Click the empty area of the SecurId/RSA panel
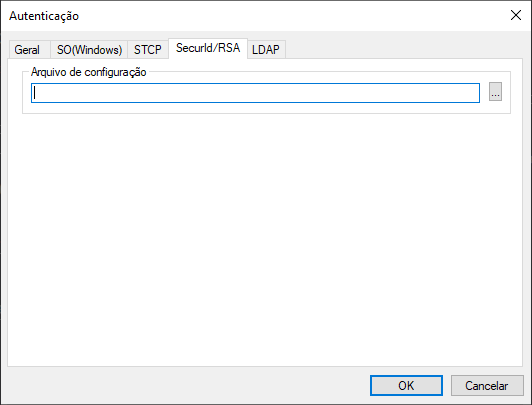The image size is (532, 405). pos(265,237)
